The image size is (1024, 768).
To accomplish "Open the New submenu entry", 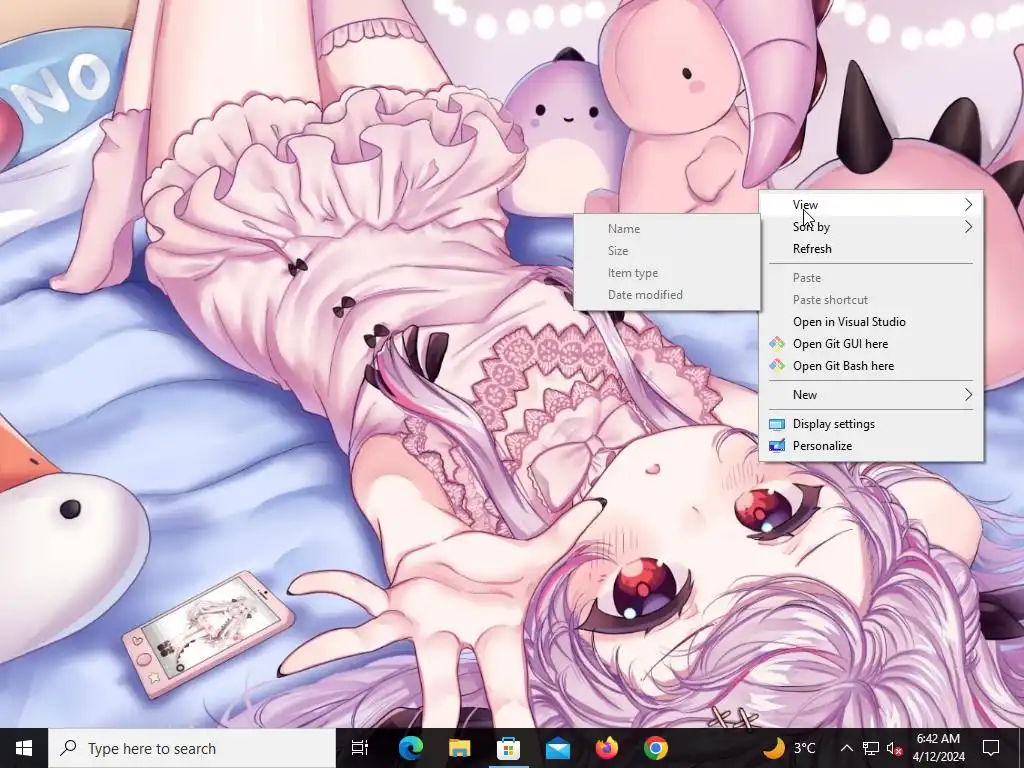I will pos(871,394).
